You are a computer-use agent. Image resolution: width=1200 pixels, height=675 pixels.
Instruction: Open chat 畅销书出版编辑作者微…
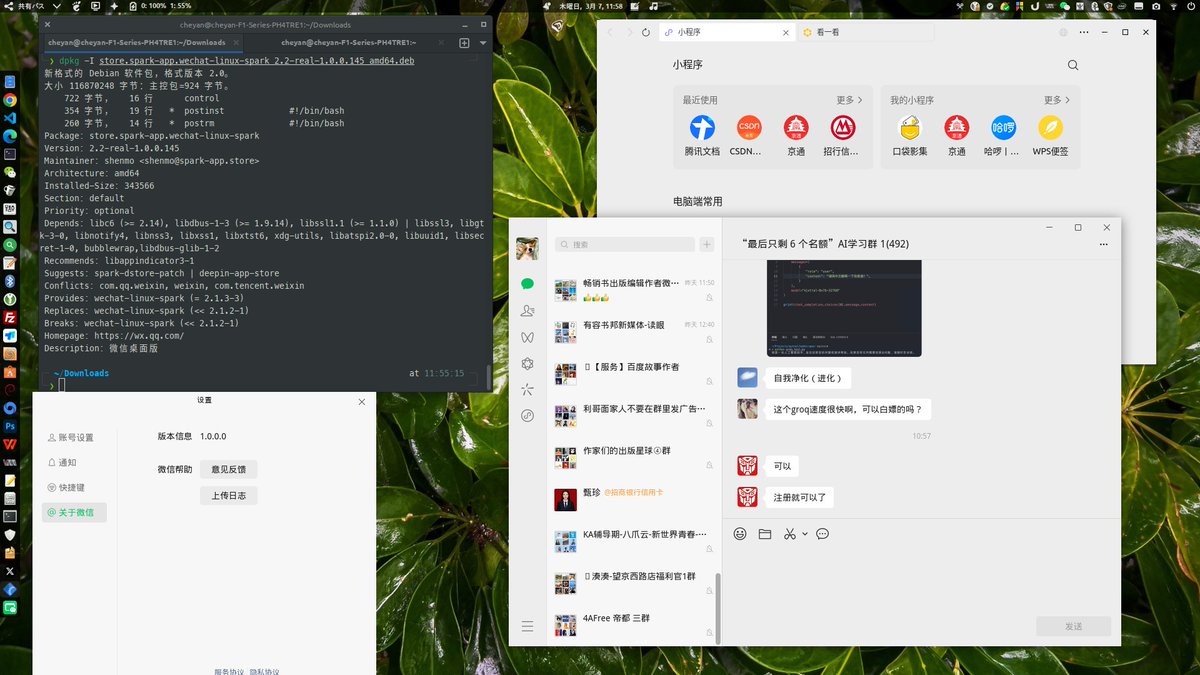point(634,290)
